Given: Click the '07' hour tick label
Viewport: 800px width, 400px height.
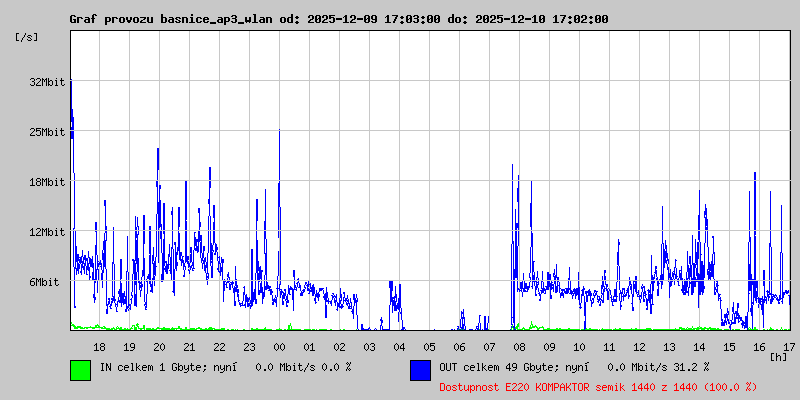Looking at the screenshot, I should click(x=489, y=347).
